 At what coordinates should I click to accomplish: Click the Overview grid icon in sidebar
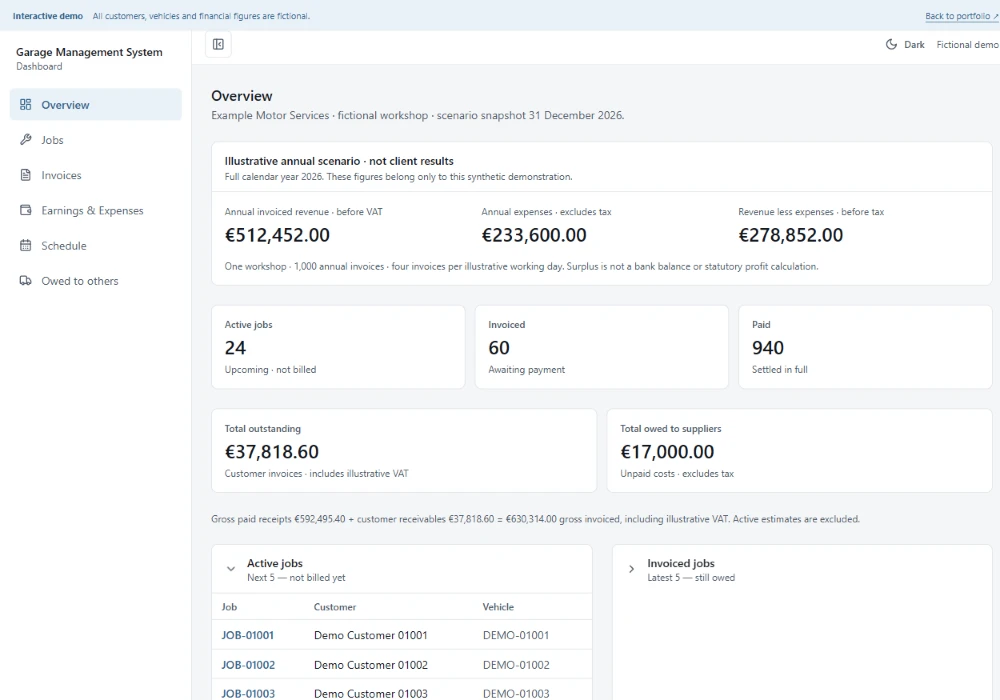(x=26, y=105)
